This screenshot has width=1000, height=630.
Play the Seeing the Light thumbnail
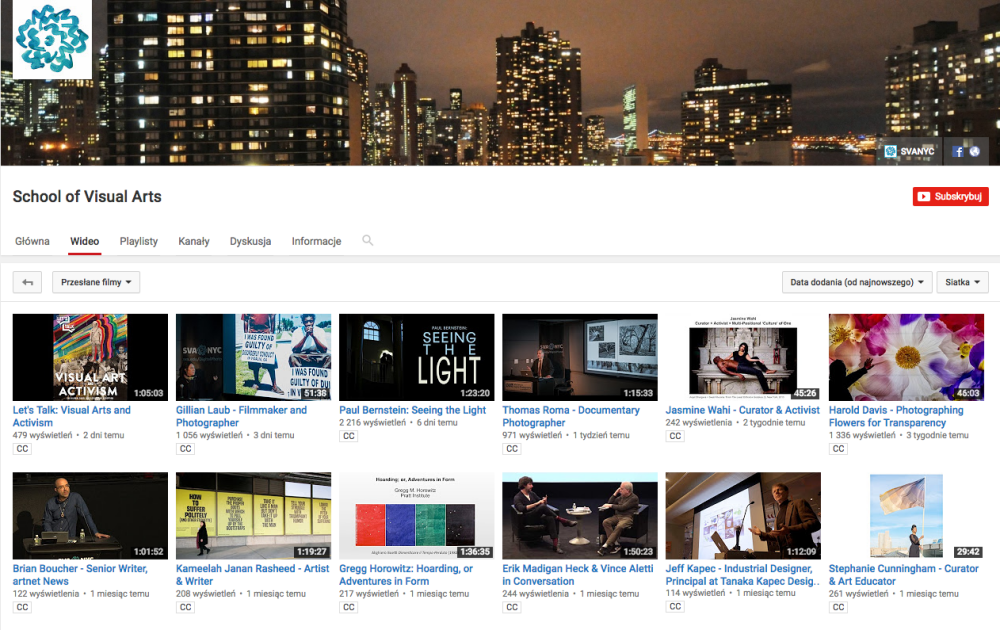(417, 357)
